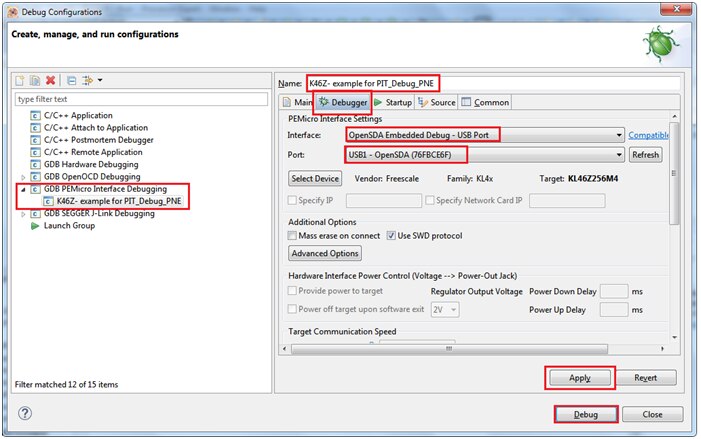
Task: Click the GDB OpenOCD Debugging icon
Action: [x=35, y=177]
